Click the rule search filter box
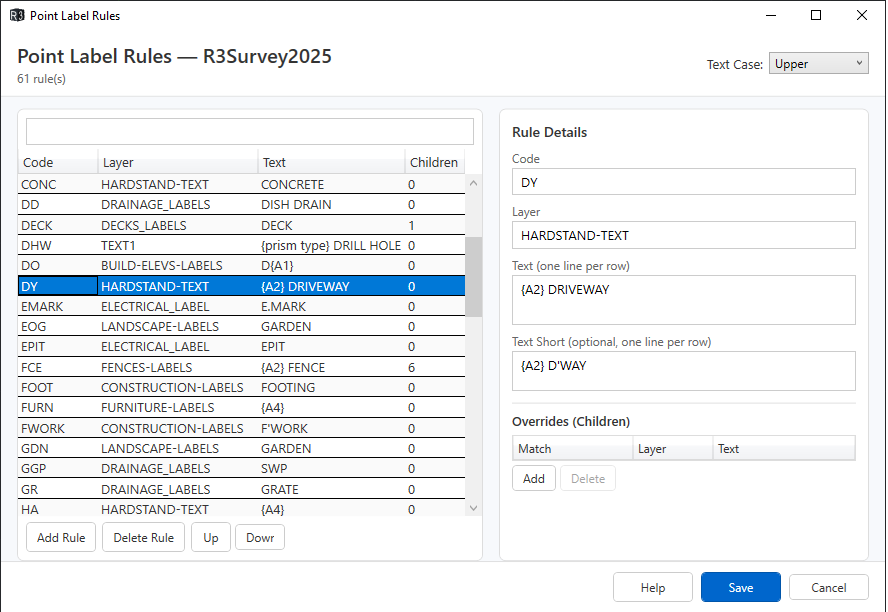Viewport: 888px width, 612px height. pos(250,131)
